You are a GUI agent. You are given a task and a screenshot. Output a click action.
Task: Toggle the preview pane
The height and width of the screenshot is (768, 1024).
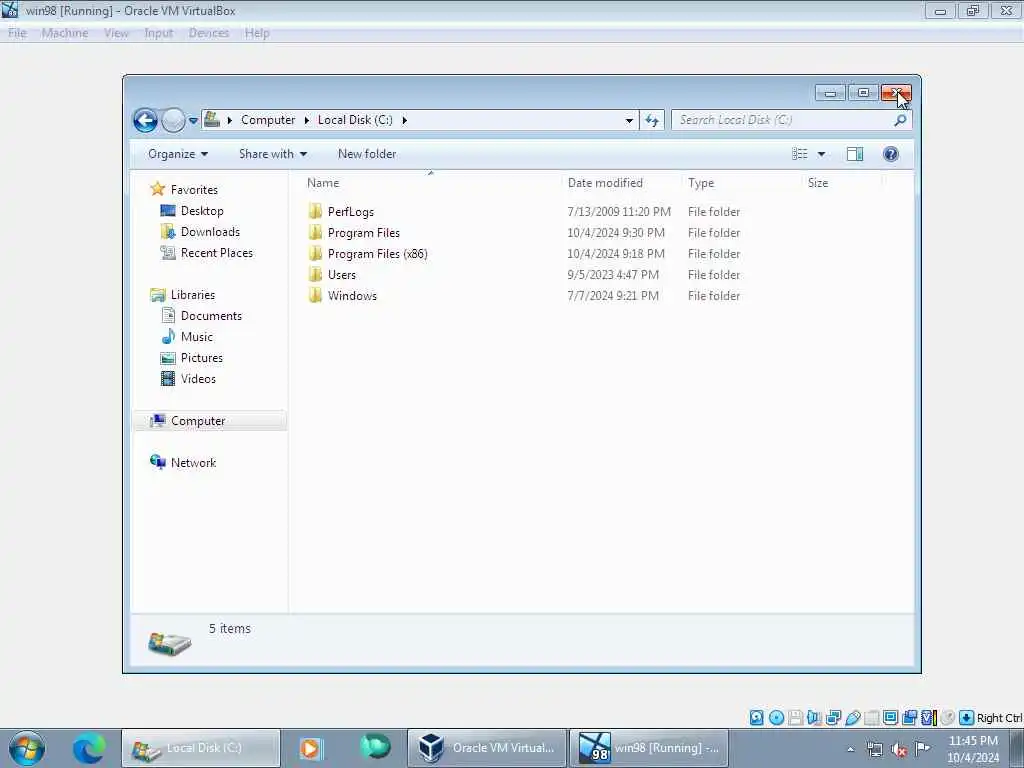pyautogui.click(x=855, y=154)
